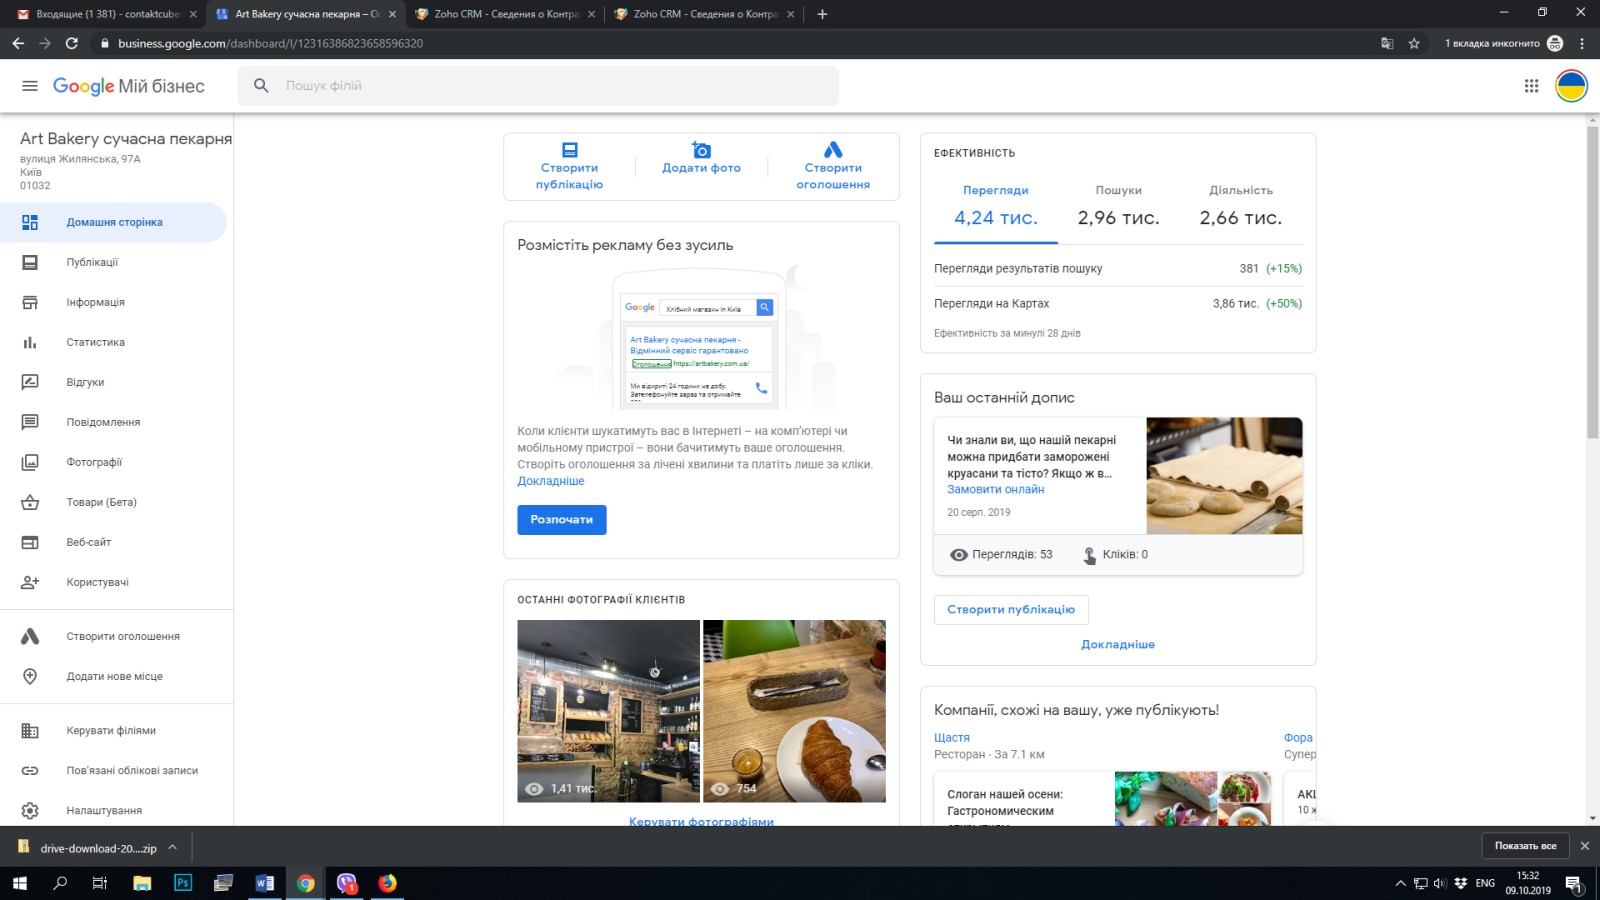1600x900 pixels.
Task: Open the main hamburger menu
Action: (30, 86)
